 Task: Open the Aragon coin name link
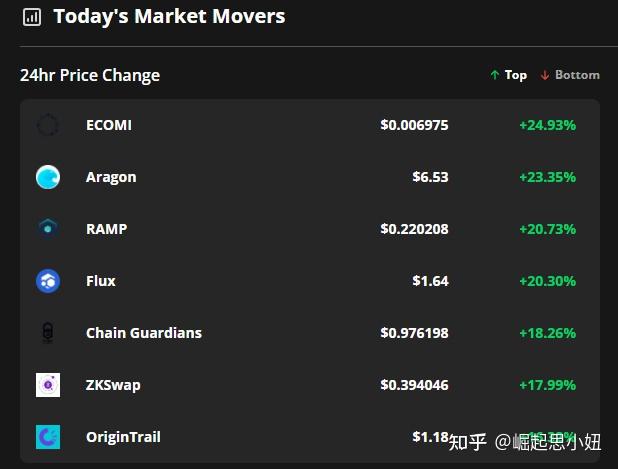[111, 177]
